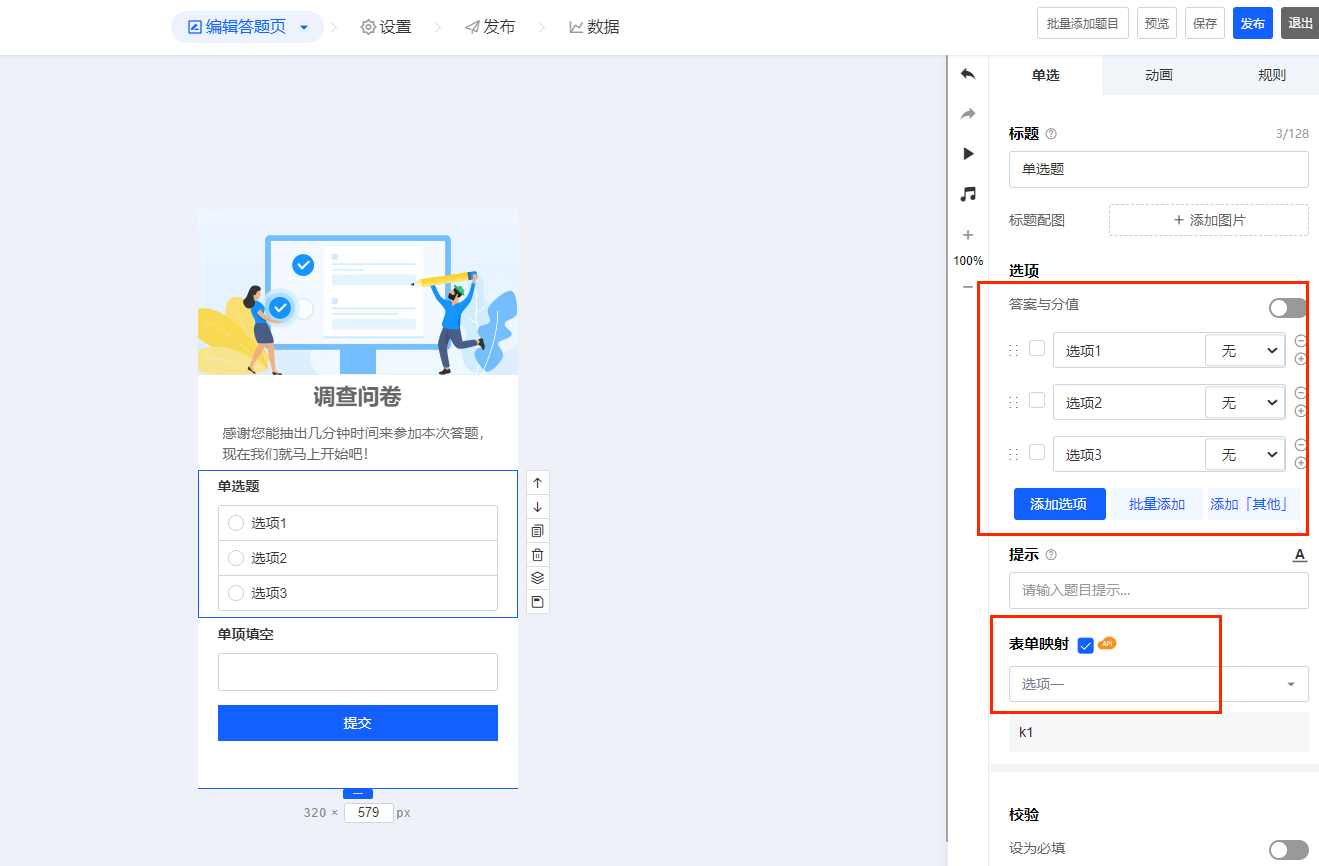Open the background music note icon
Screen dimensions: 1319x866
[967, 194]
